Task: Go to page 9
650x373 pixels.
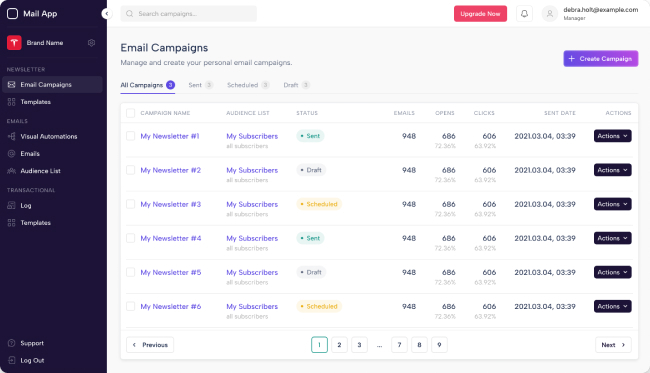Action: pyautogui.click(x=439, y=345)
